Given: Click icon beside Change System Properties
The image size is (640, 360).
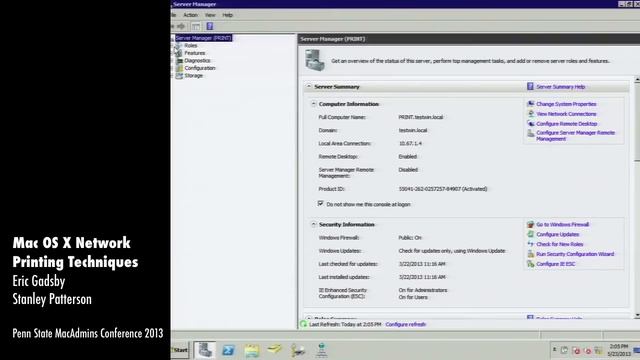Looking at the screenshot, I should (x=531, y=104).
